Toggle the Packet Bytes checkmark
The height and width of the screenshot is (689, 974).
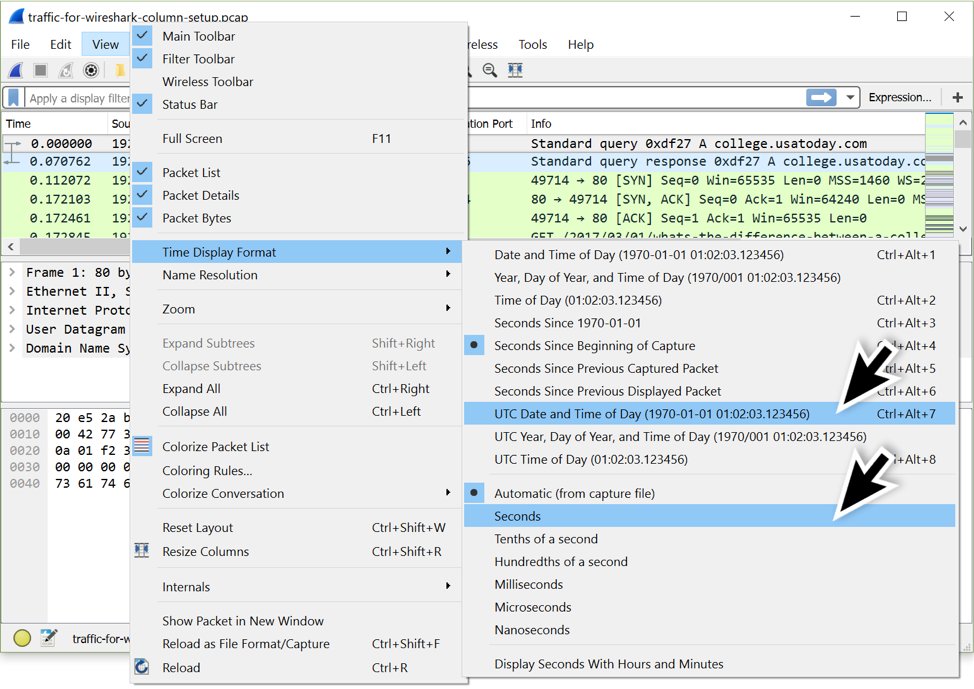point(142,217)
